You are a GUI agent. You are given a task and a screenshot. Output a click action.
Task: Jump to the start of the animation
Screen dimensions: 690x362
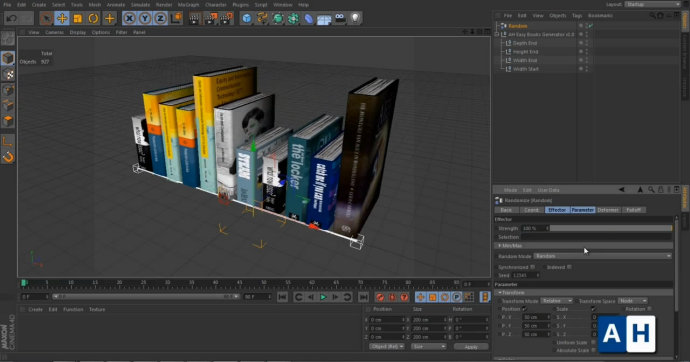point(283,297)
